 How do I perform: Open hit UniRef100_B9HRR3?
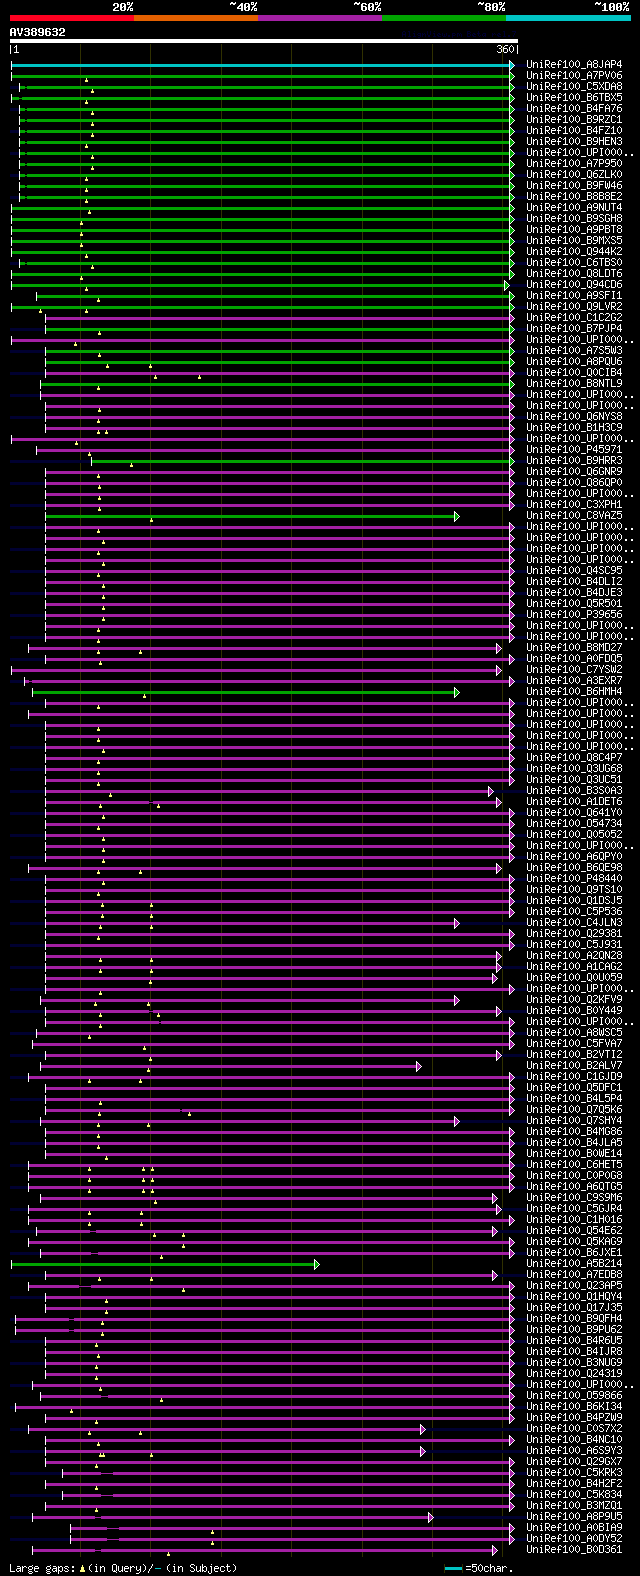574,461
